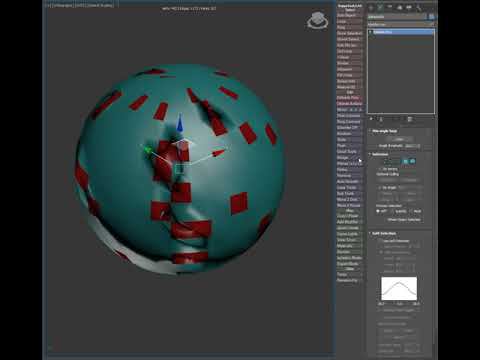Click the Bridge script button
This screenshot has height=360, width=480.
(349, 157)
